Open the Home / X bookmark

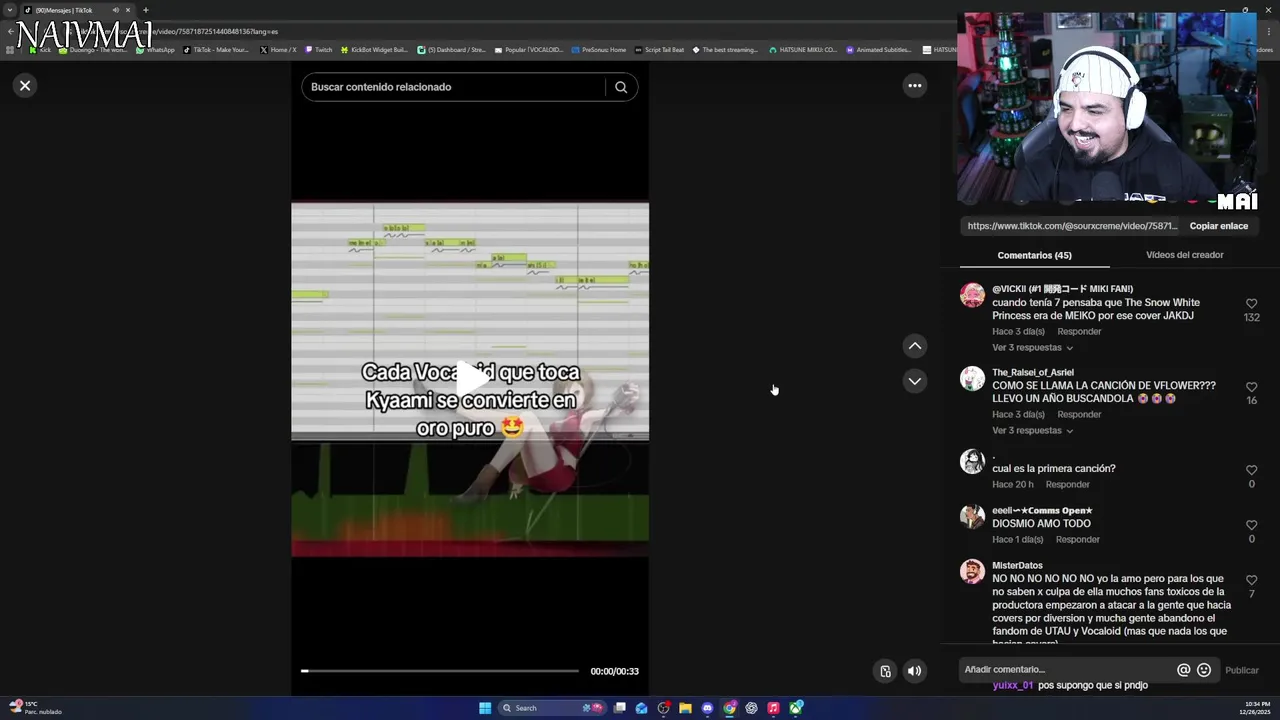[278, 50]
